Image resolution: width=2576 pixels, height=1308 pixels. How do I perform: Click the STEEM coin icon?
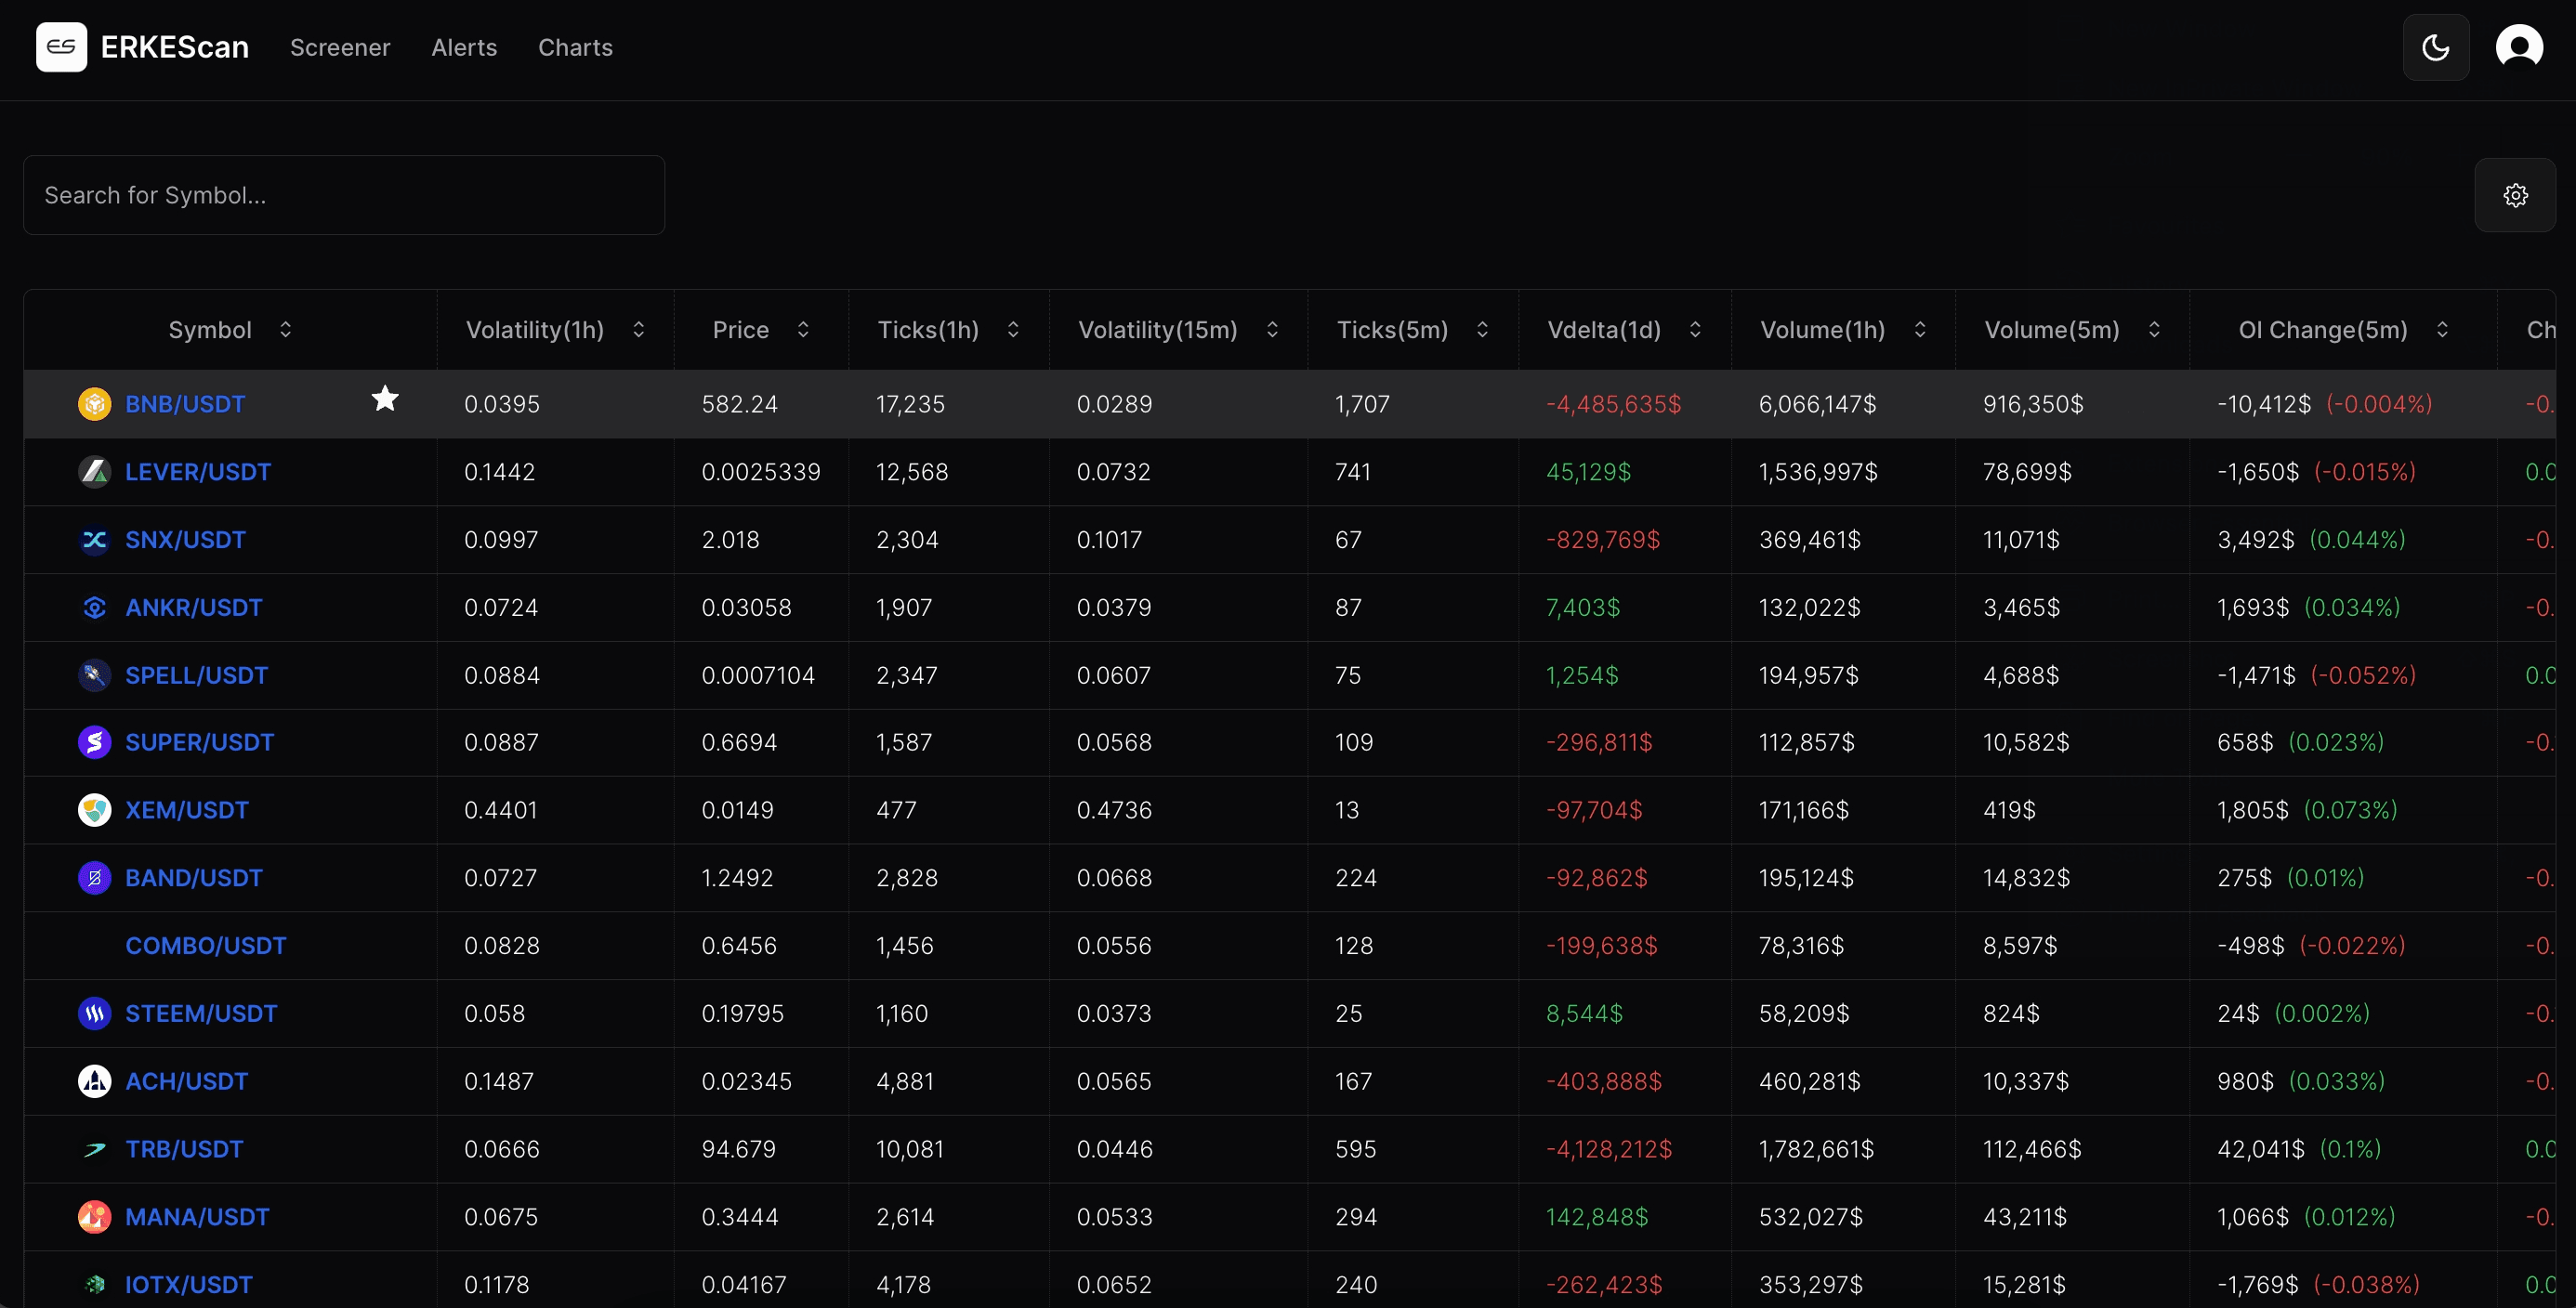point(94,1014)
